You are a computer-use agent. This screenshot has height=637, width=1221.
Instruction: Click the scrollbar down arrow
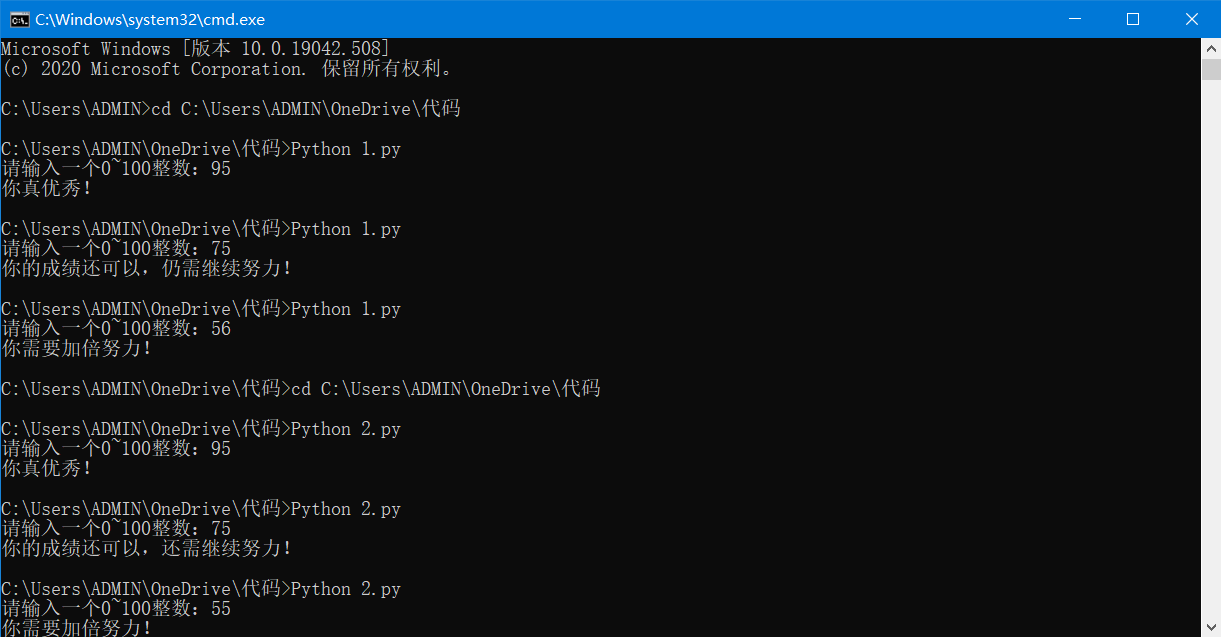[x=1211, y=628]
